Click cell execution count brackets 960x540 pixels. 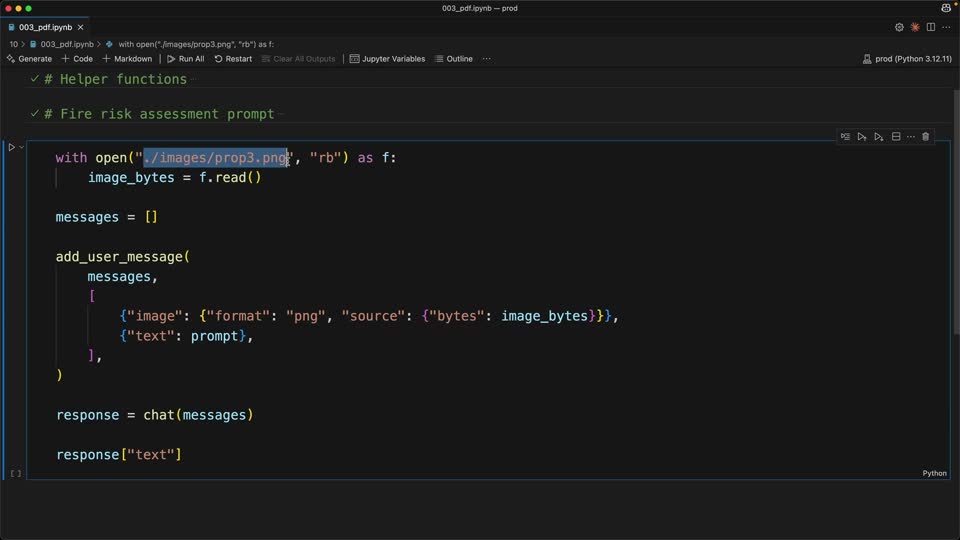[x=16, y=473]
